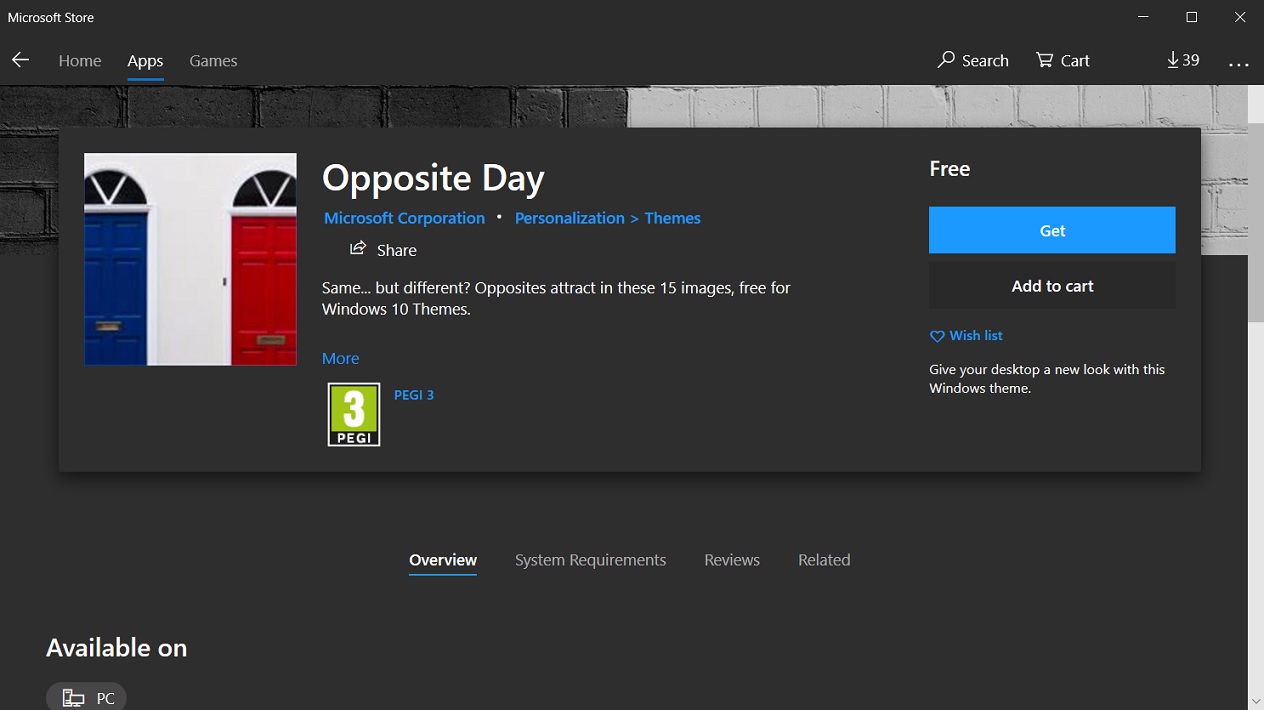Go back using the back arrow
This screenshot has width=1264, height=710.
(x=20, y=60)
